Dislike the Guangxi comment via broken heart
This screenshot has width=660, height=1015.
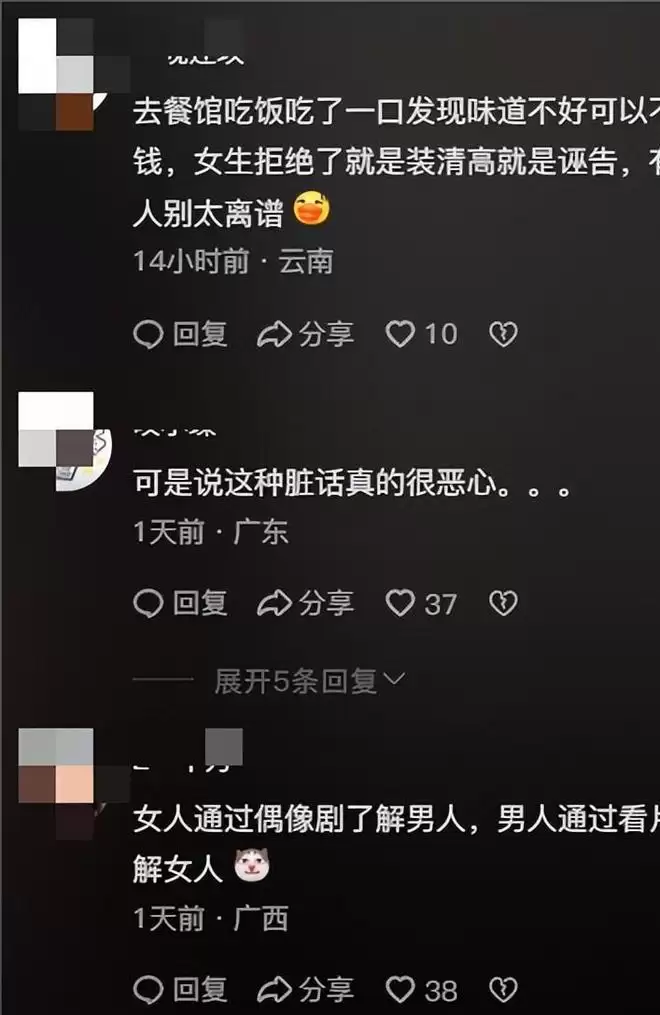(503, 990)
